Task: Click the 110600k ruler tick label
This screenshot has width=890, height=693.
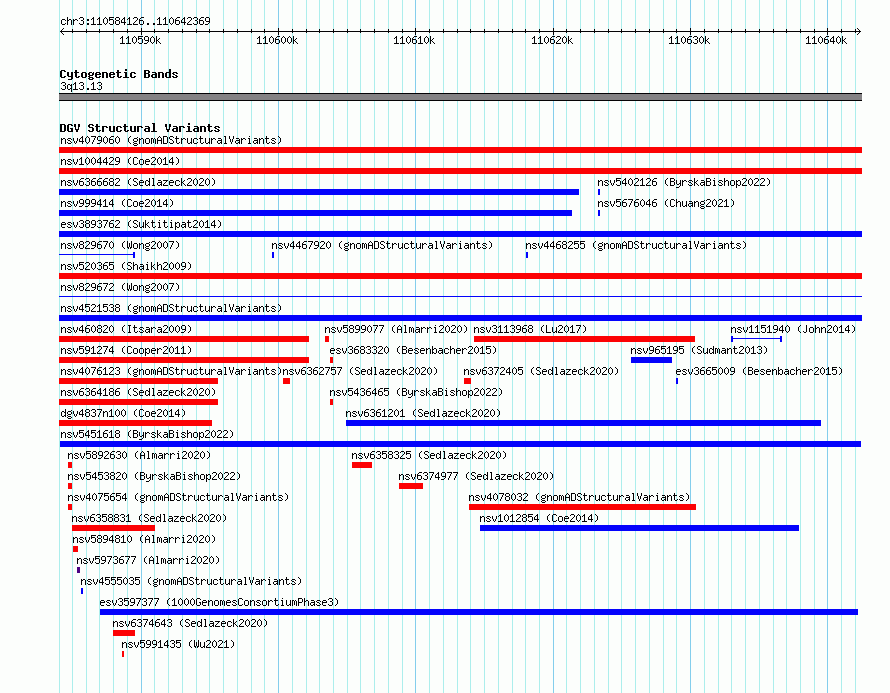Action: point(277,40)
